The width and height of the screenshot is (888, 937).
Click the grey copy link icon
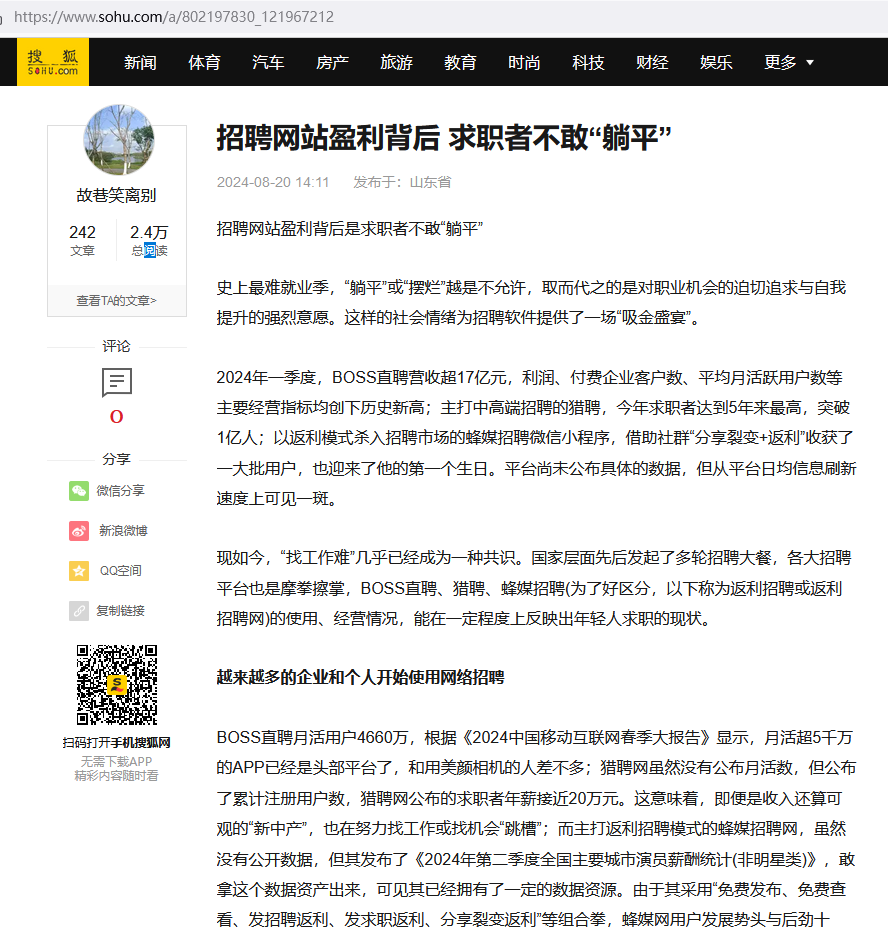79,611
